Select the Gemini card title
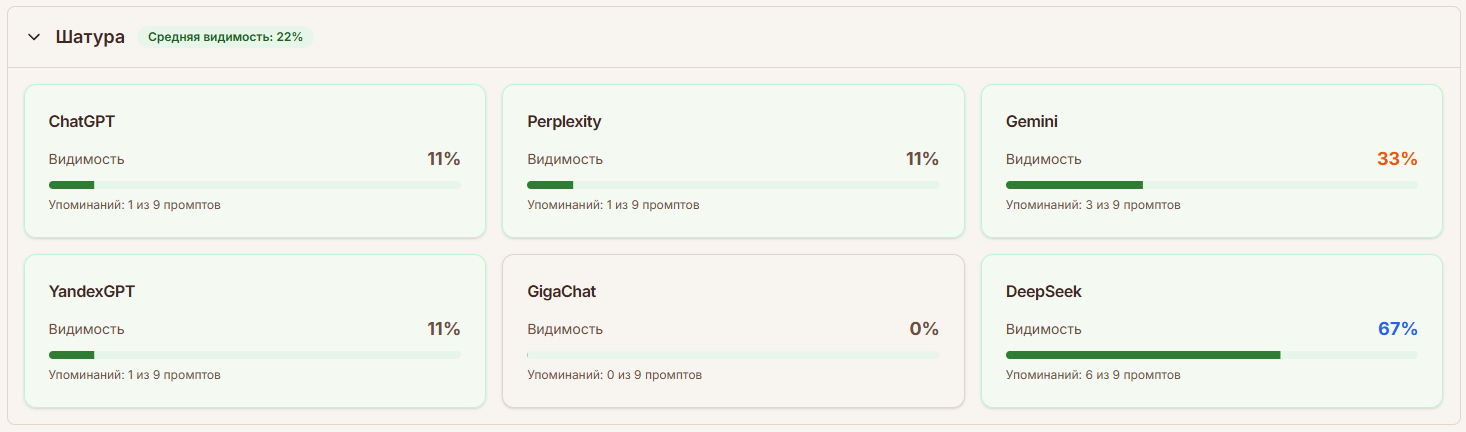This screenshot has height=432, width=1466. tap(1031, 122)
